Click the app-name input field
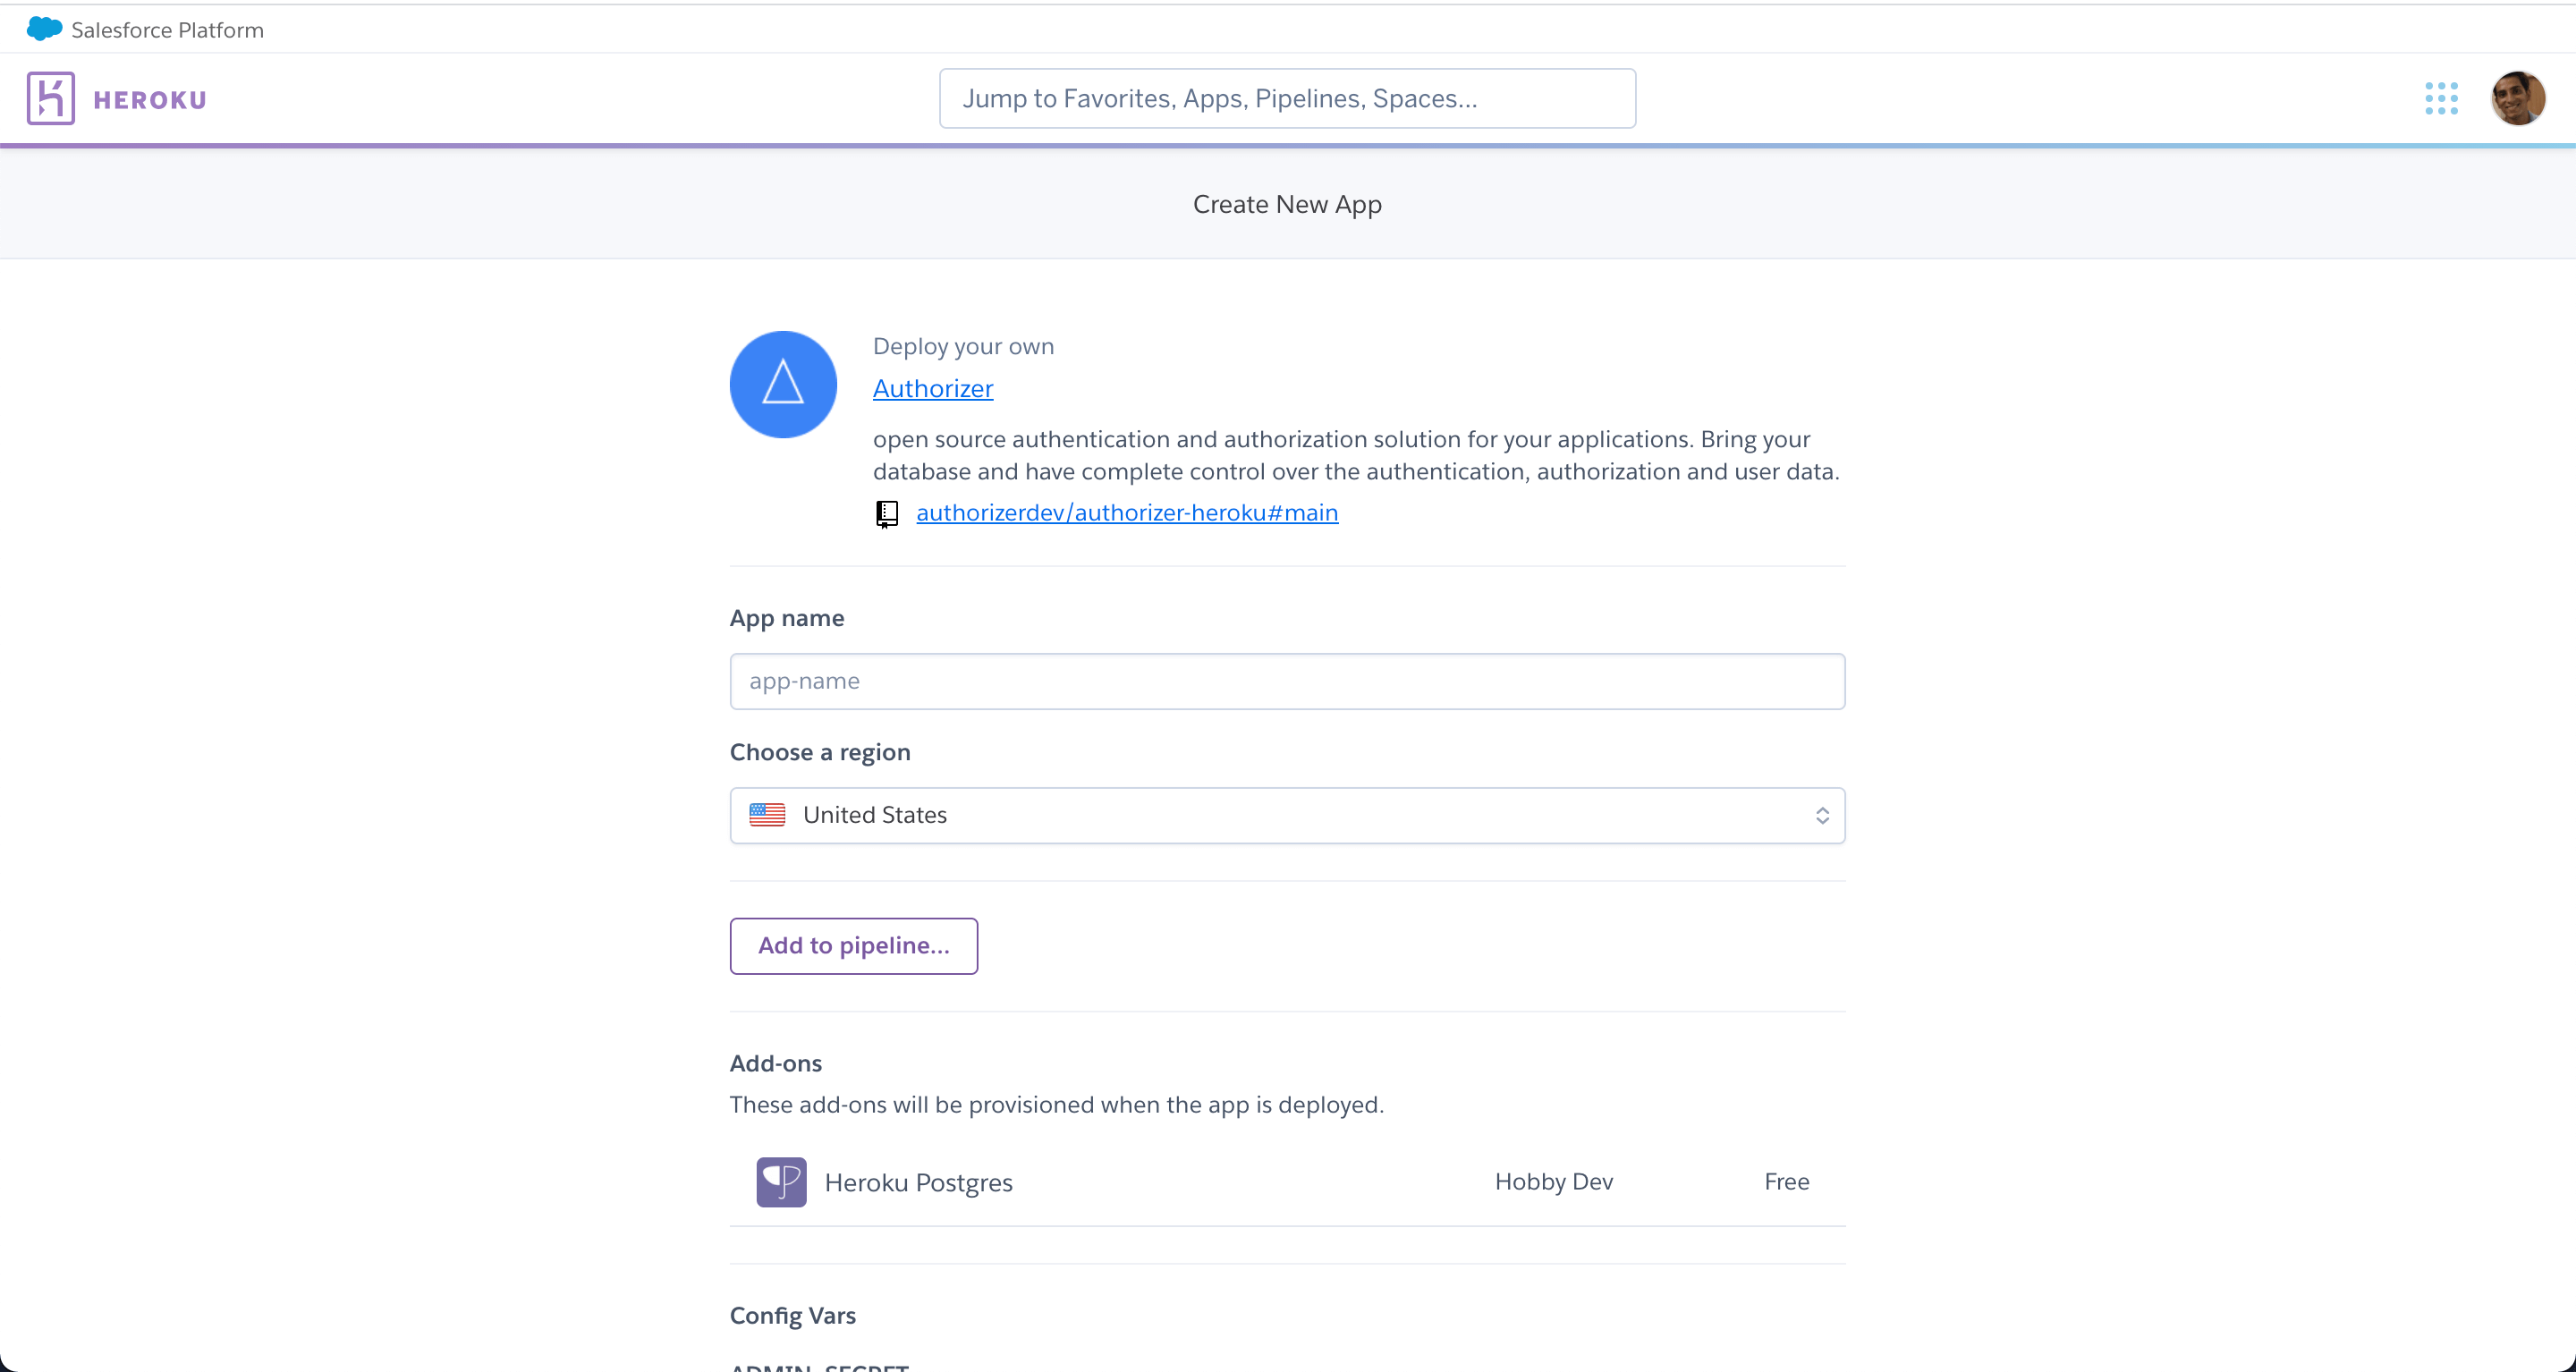The width and height of the screenshot is (2576, 1372). point(1287,681)
